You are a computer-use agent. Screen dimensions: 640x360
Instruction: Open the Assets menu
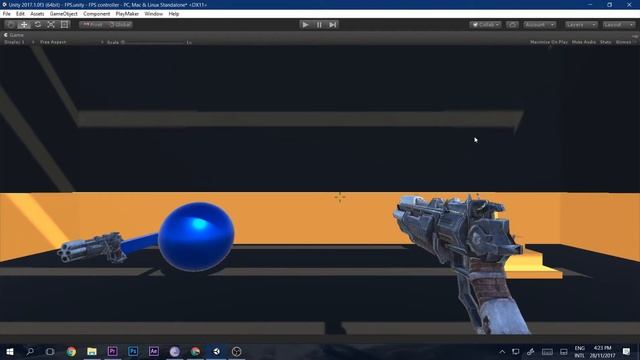coord(37,14)
